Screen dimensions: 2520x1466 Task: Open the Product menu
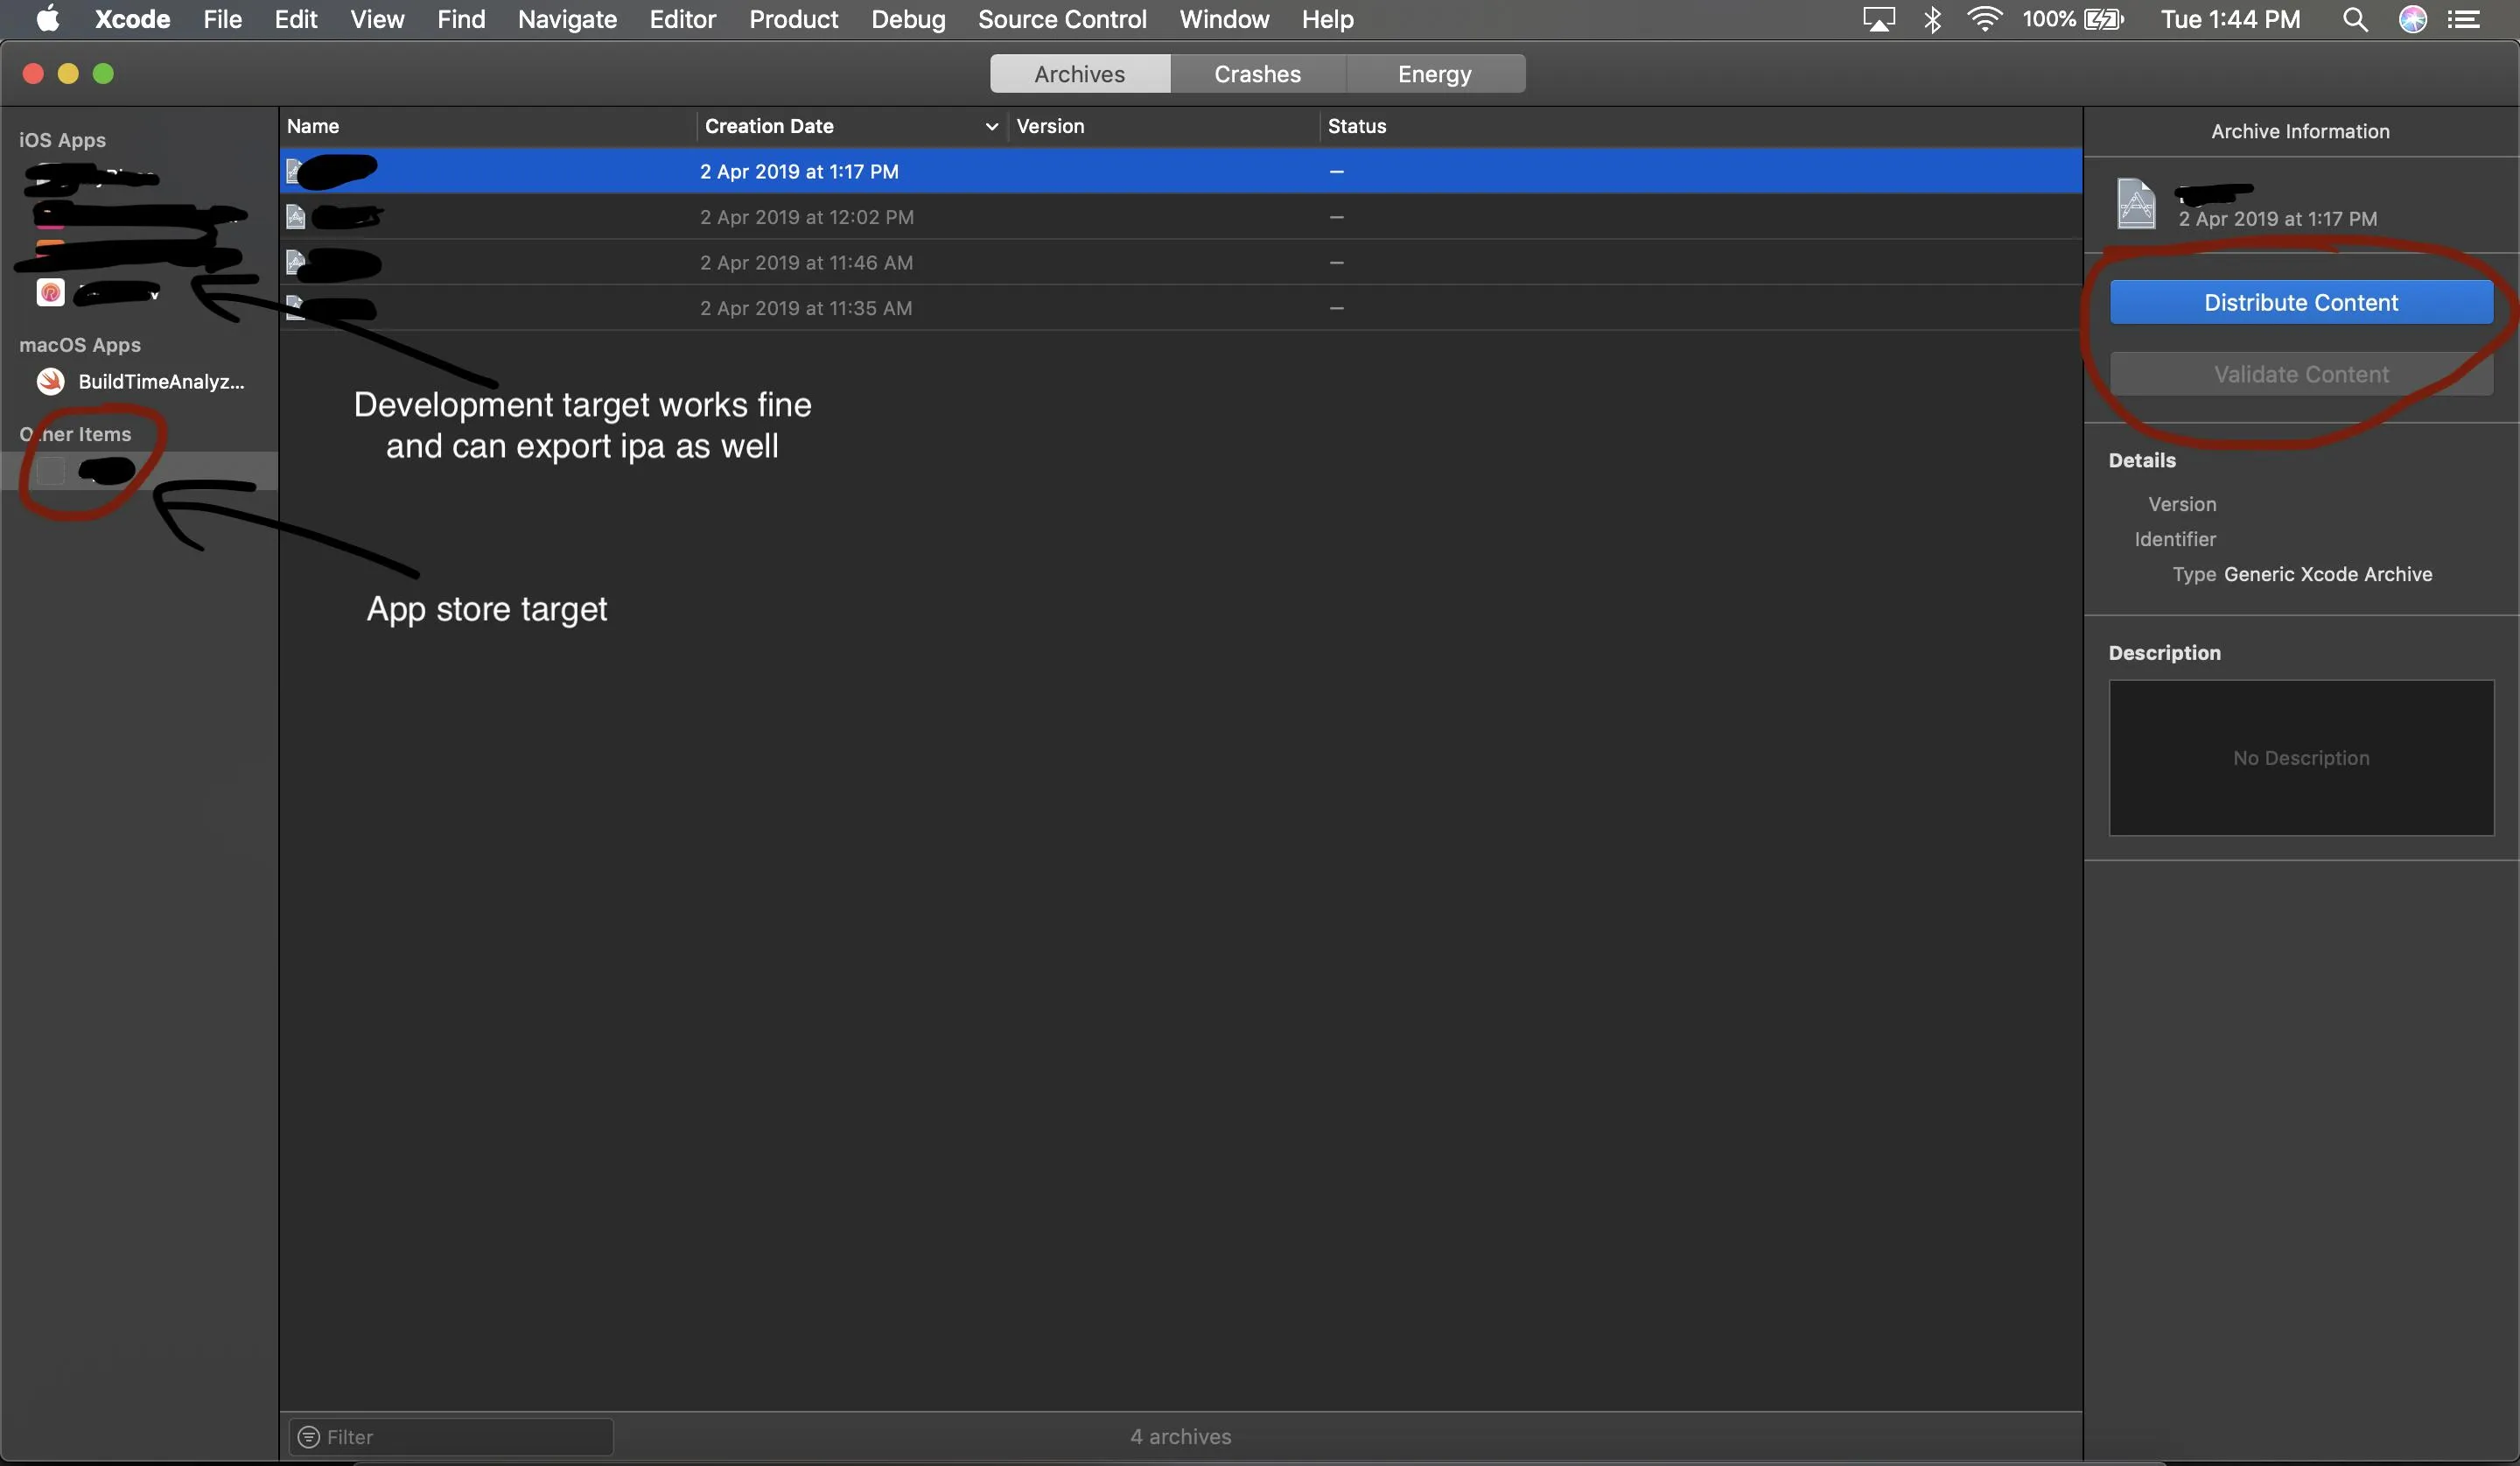(793, 19)
